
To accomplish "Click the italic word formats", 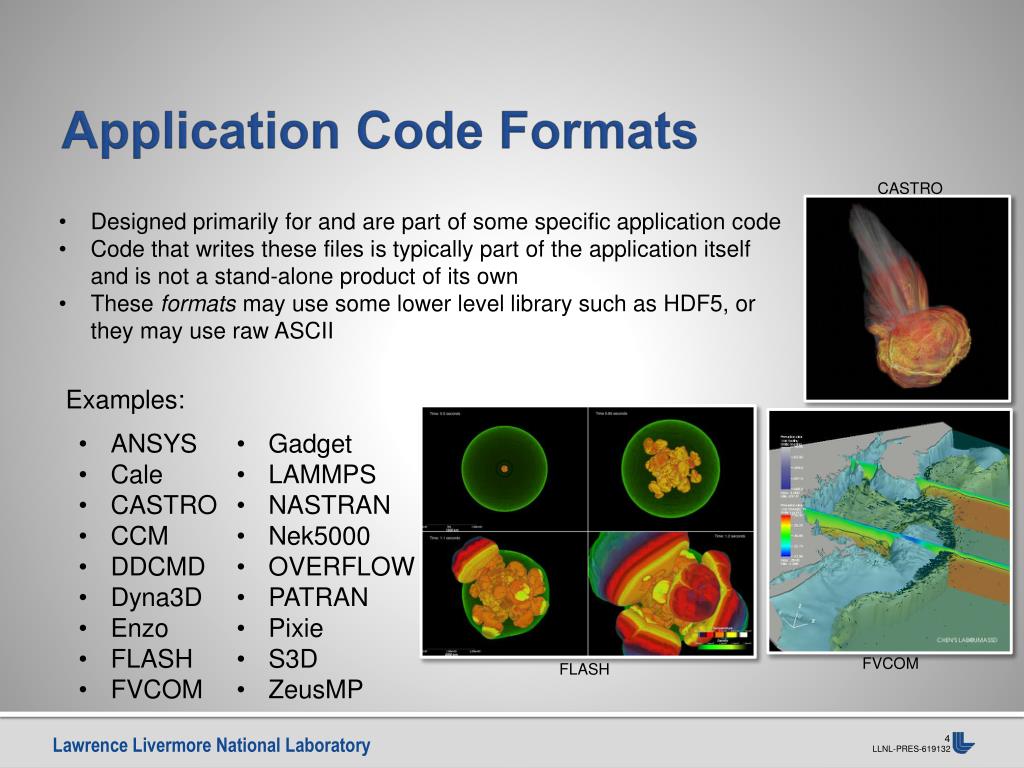I will [199, 304].
